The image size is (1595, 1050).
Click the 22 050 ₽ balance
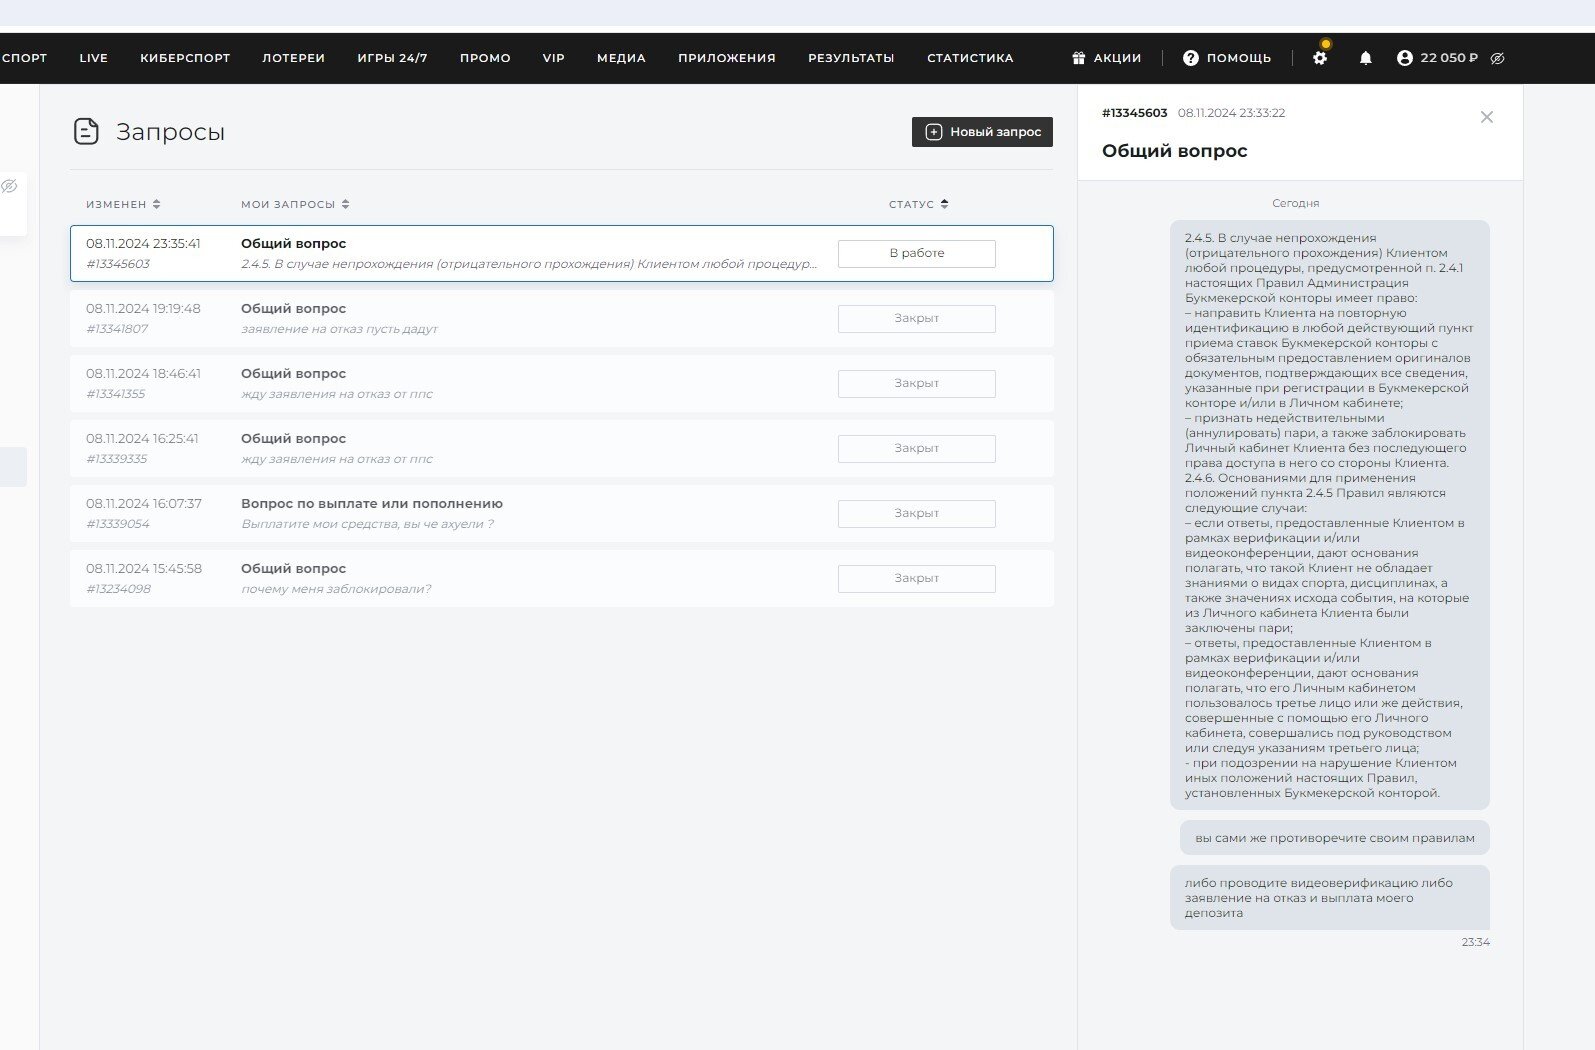click(x=1448, y=58)
